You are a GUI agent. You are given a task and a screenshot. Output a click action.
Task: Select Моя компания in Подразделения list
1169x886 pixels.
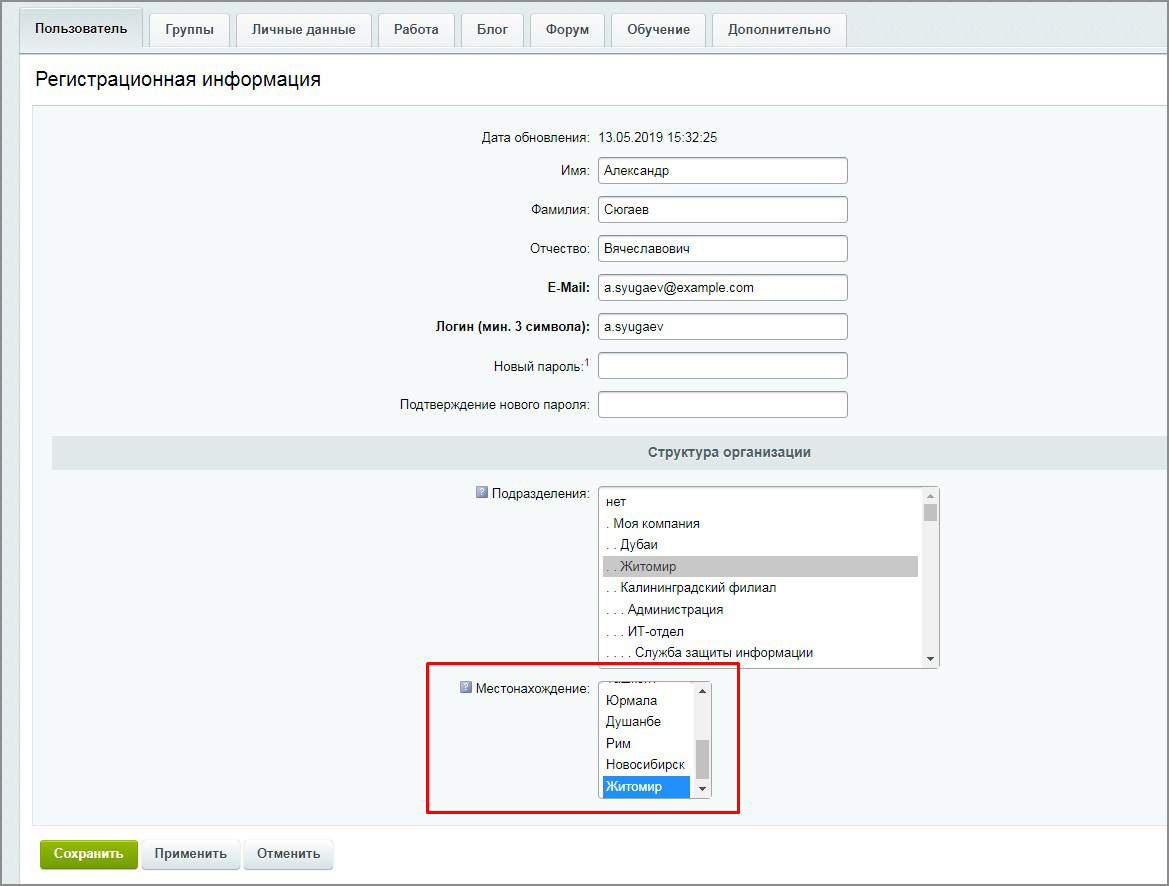point(760,524)
